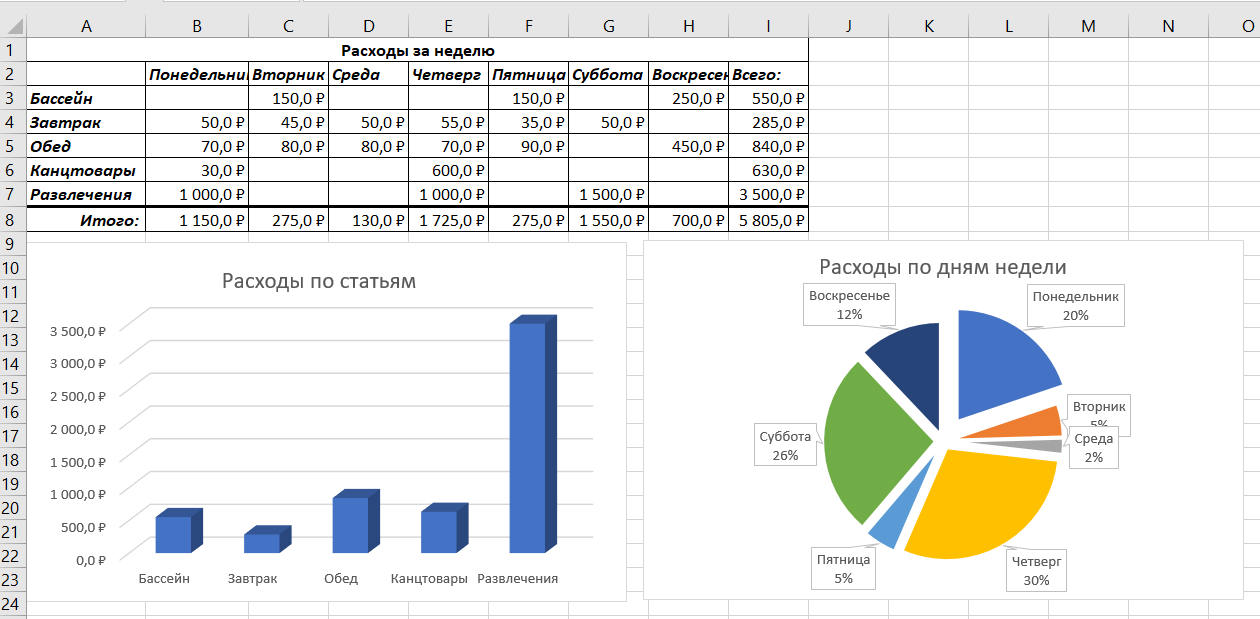Select column header B

pyautogui.click(x=197, y=26)
